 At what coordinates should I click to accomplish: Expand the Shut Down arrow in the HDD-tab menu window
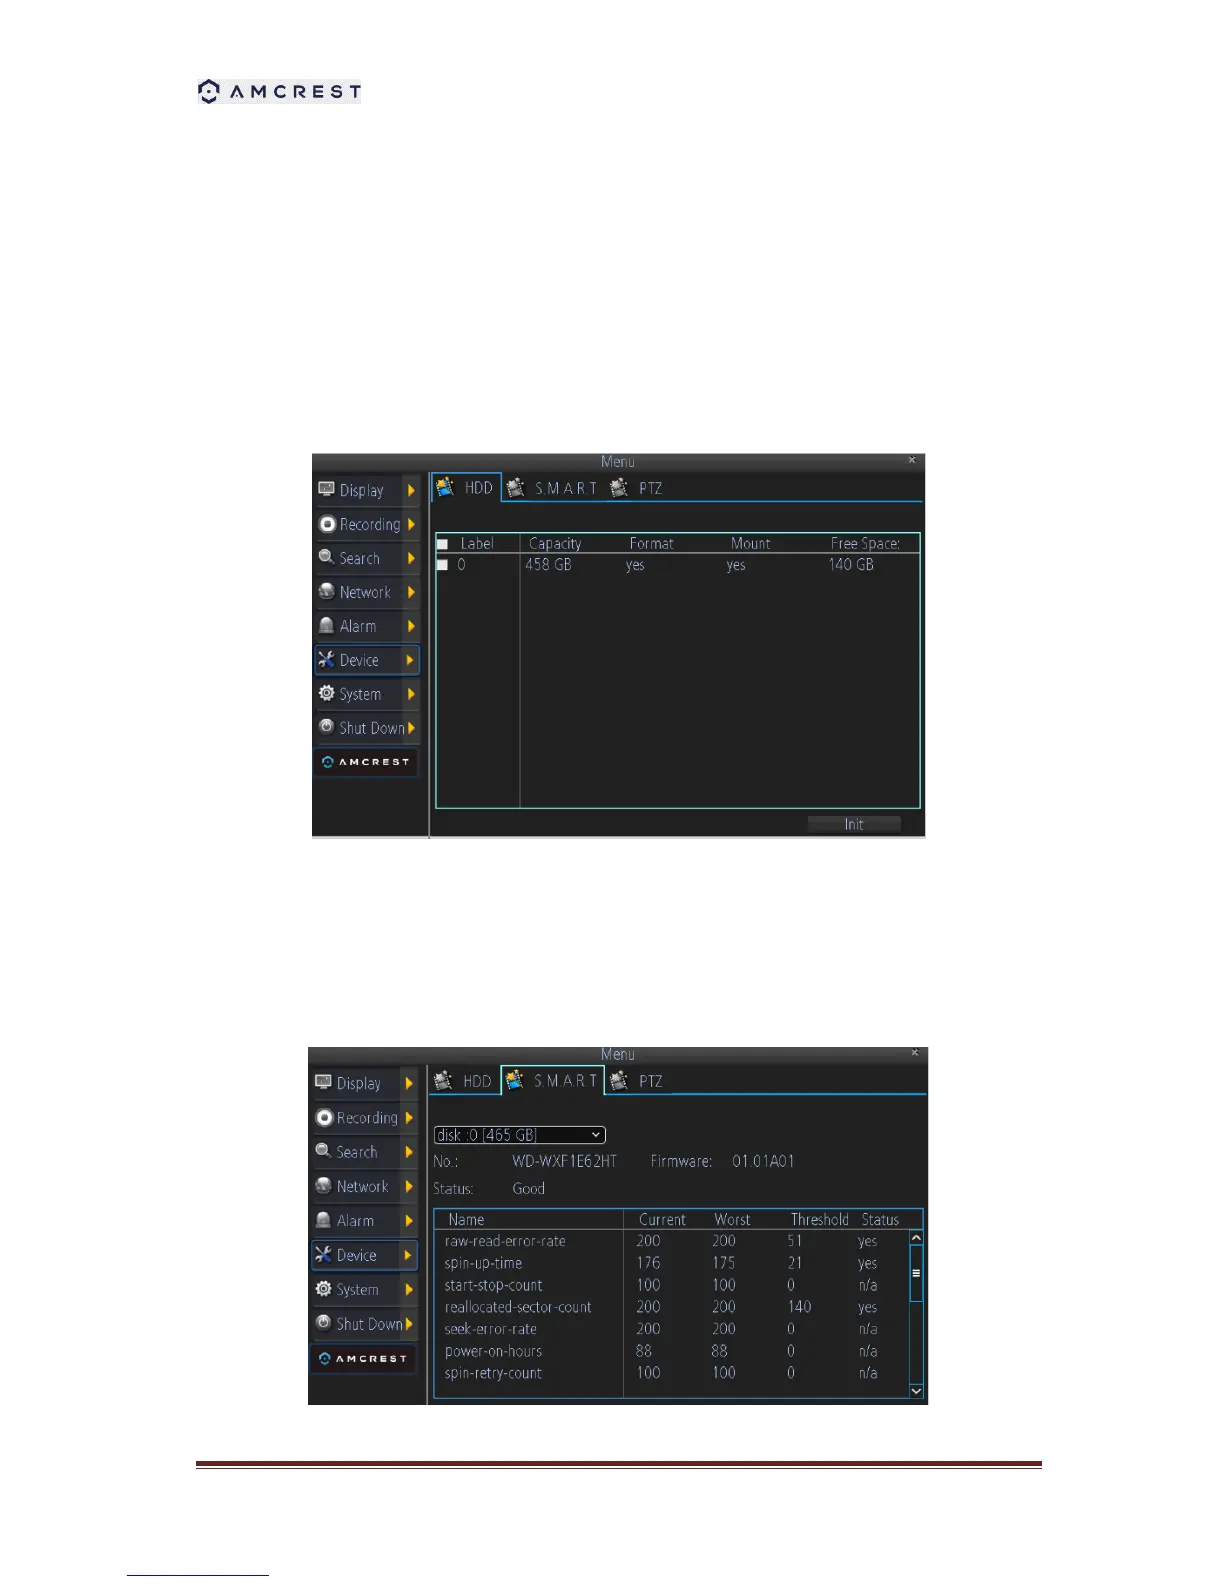[x=411, y=728]
